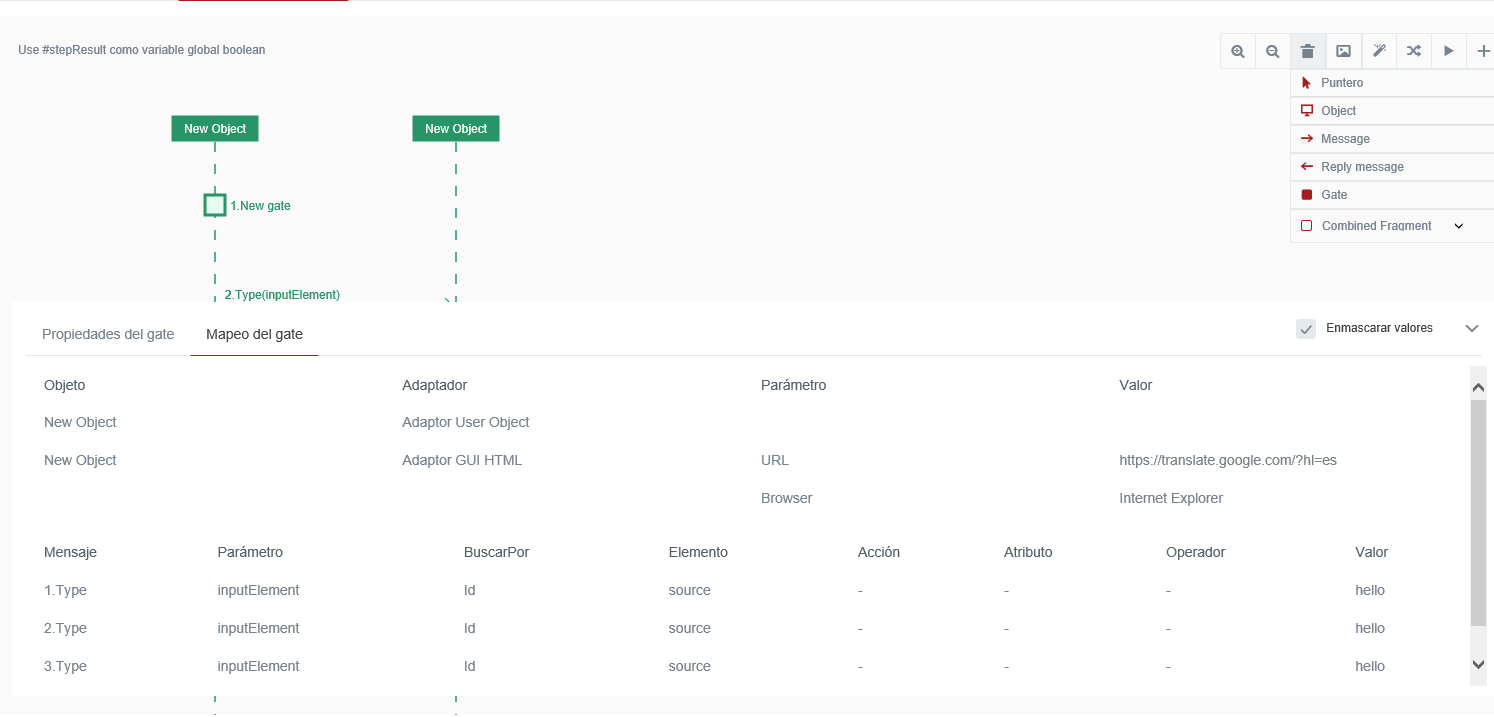Expand the Combined Fragment dropdown arrow

tap(1458, 226)
